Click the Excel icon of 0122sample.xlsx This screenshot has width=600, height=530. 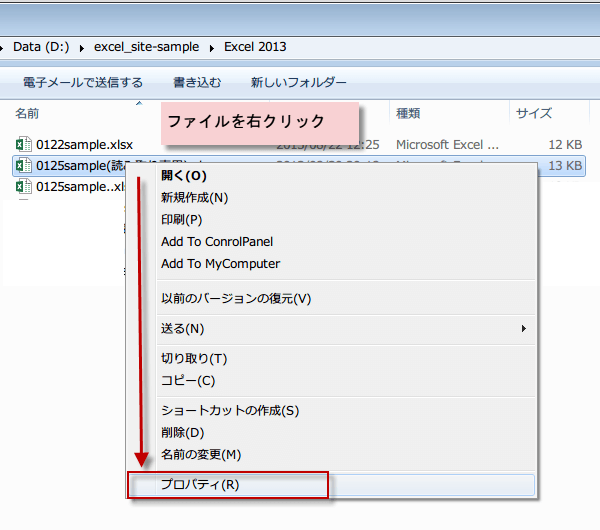[x=24, y=144]
